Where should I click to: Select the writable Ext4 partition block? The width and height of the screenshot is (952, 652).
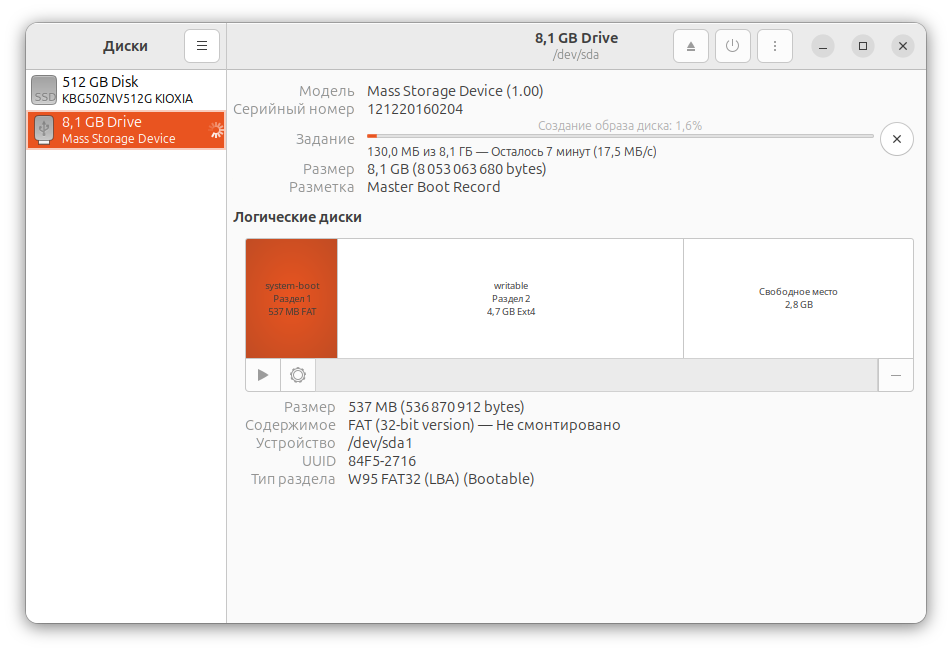511,298
